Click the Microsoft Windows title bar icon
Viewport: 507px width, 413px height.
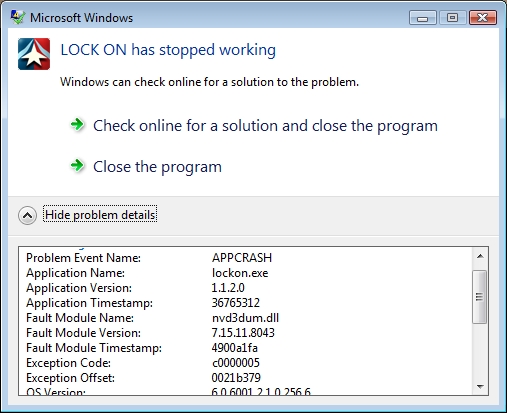click(x=17, y=17)
